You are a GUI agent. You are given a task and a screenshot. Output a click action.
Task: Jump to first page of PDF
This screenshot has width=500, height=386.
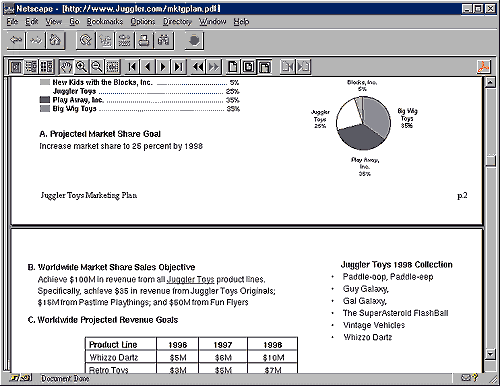pyautogui.click(x=132, y=67)
